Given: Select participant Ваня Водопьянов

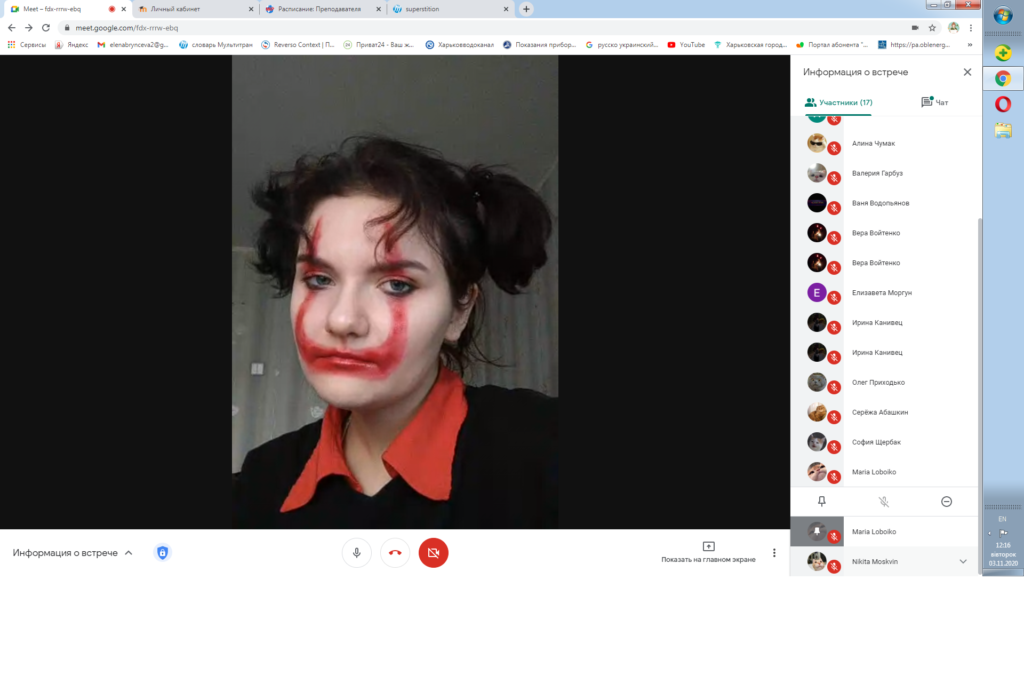Looking at the screenshot, I should (x=884, y=203).
